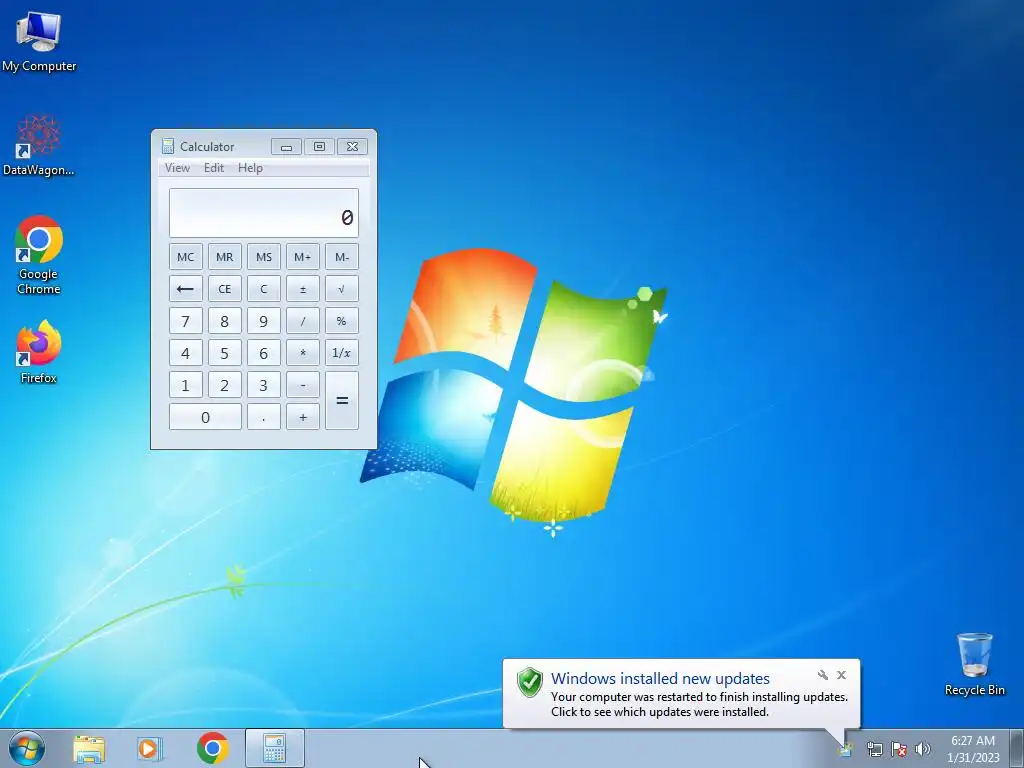Screen dimensions: 1024x768
Task: Click the M- memory subtract button
Action: (342, 257)
